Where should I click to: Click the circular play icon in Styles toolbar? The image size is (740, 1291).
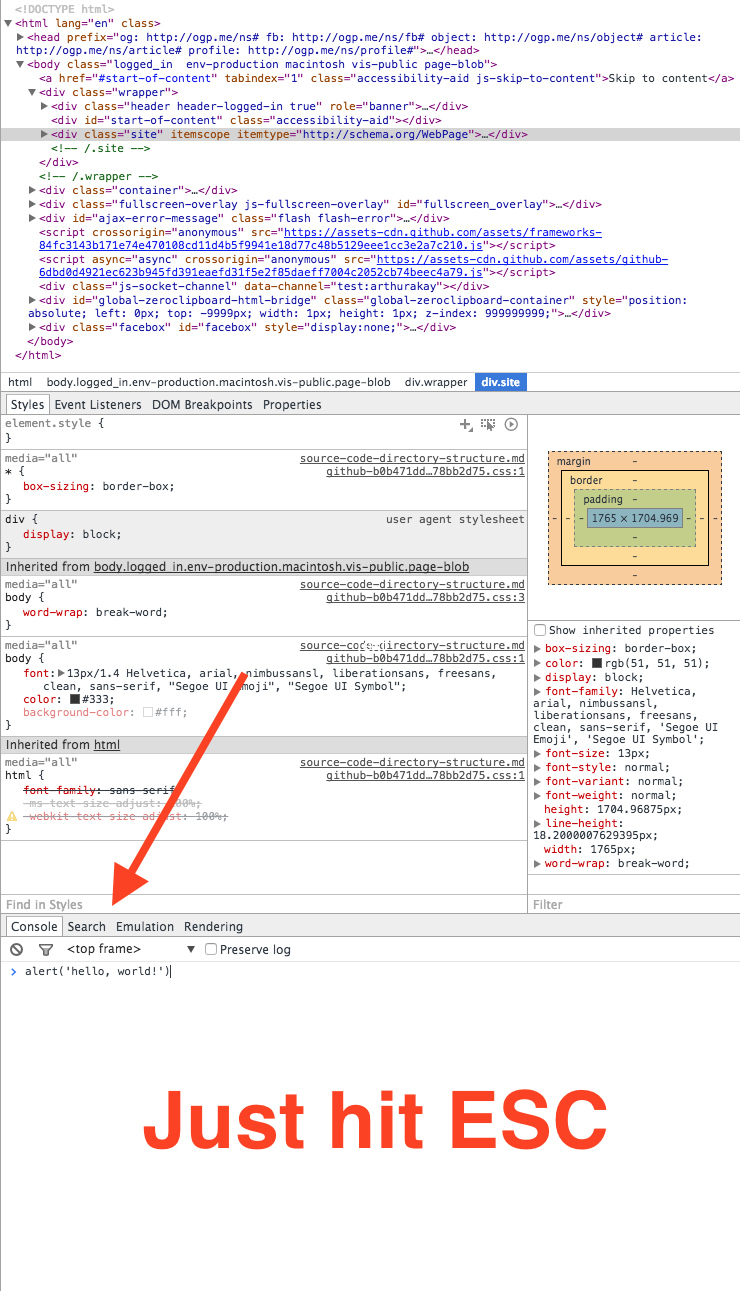click(511, 425)
